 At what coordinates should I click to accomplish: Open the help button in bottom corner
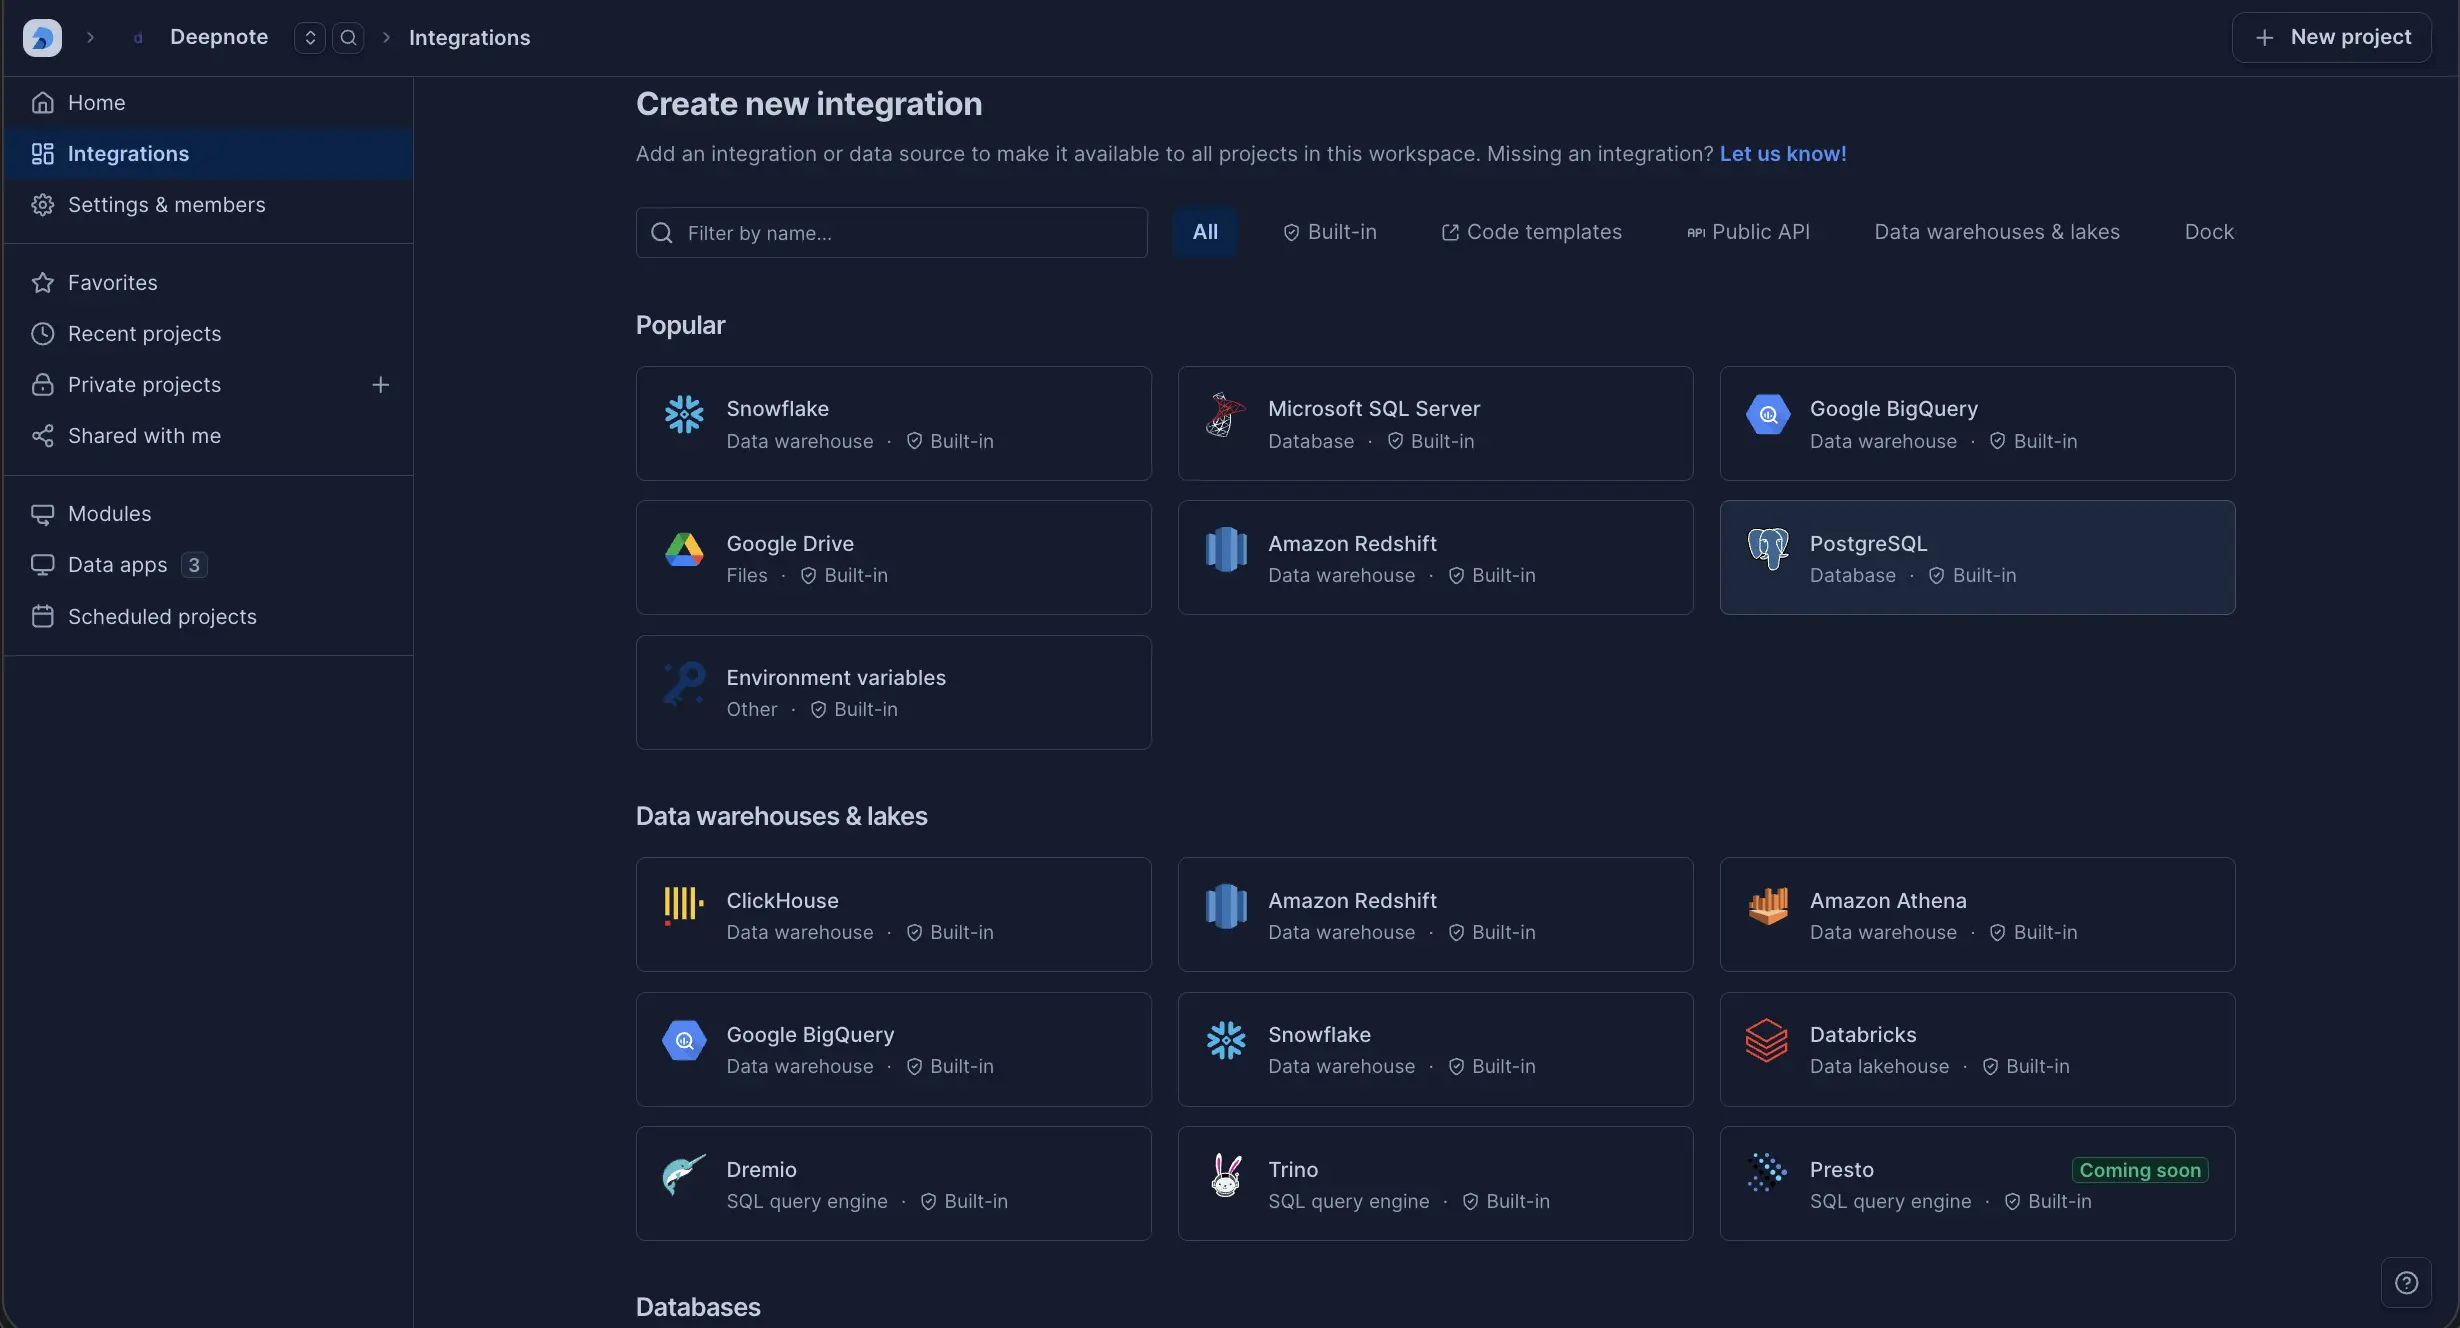[x=2406, y=1283]
